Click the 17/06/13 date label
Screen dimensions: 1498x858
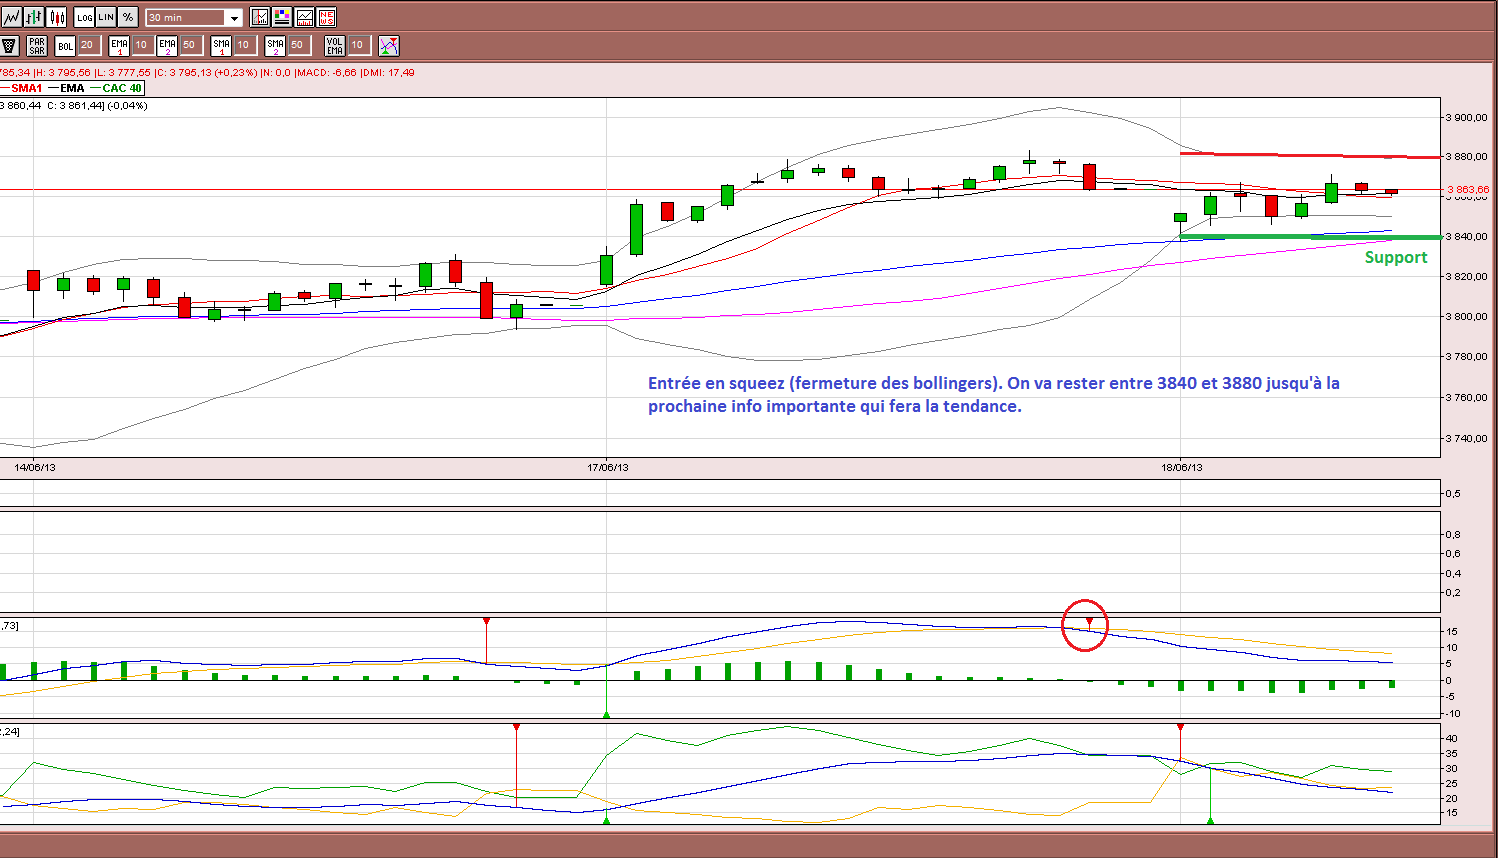(x=608, y=467)
